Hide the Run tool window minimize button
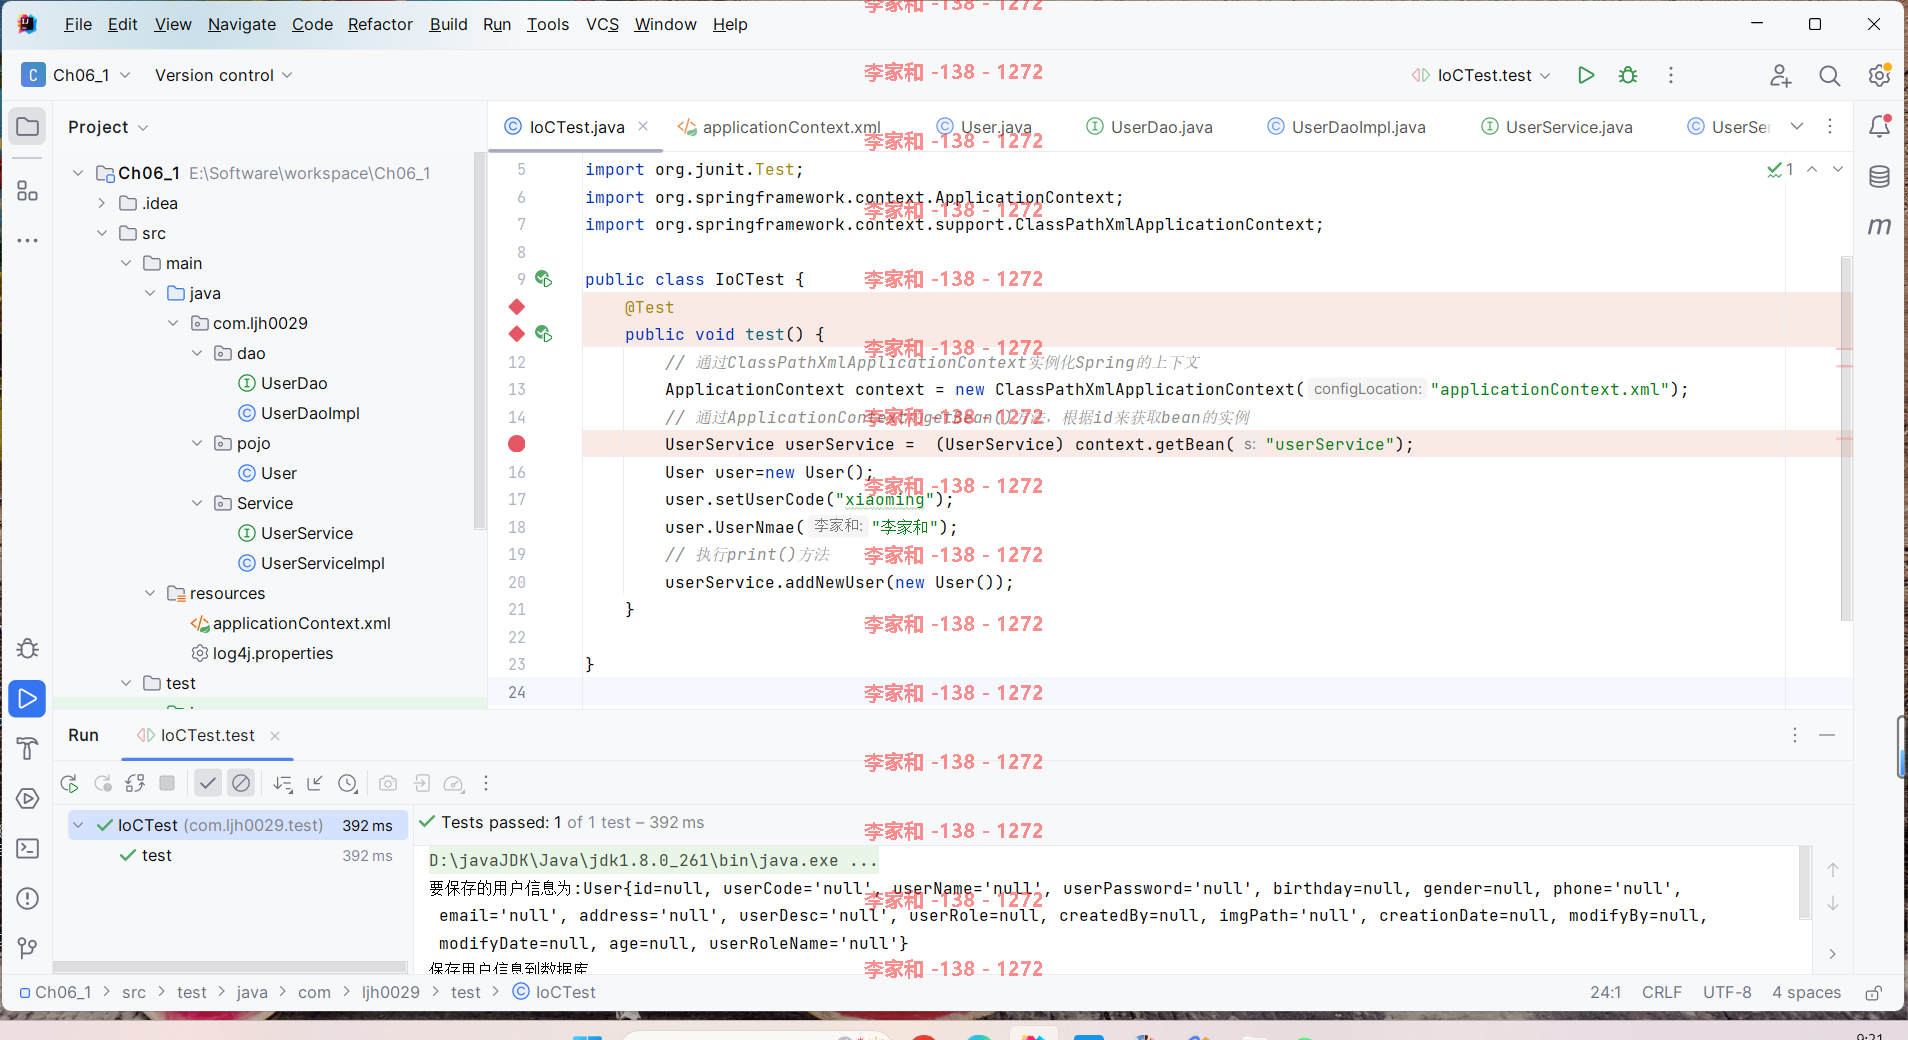This screenshot has width=1908, height=1040. (x=1827, y=735)
